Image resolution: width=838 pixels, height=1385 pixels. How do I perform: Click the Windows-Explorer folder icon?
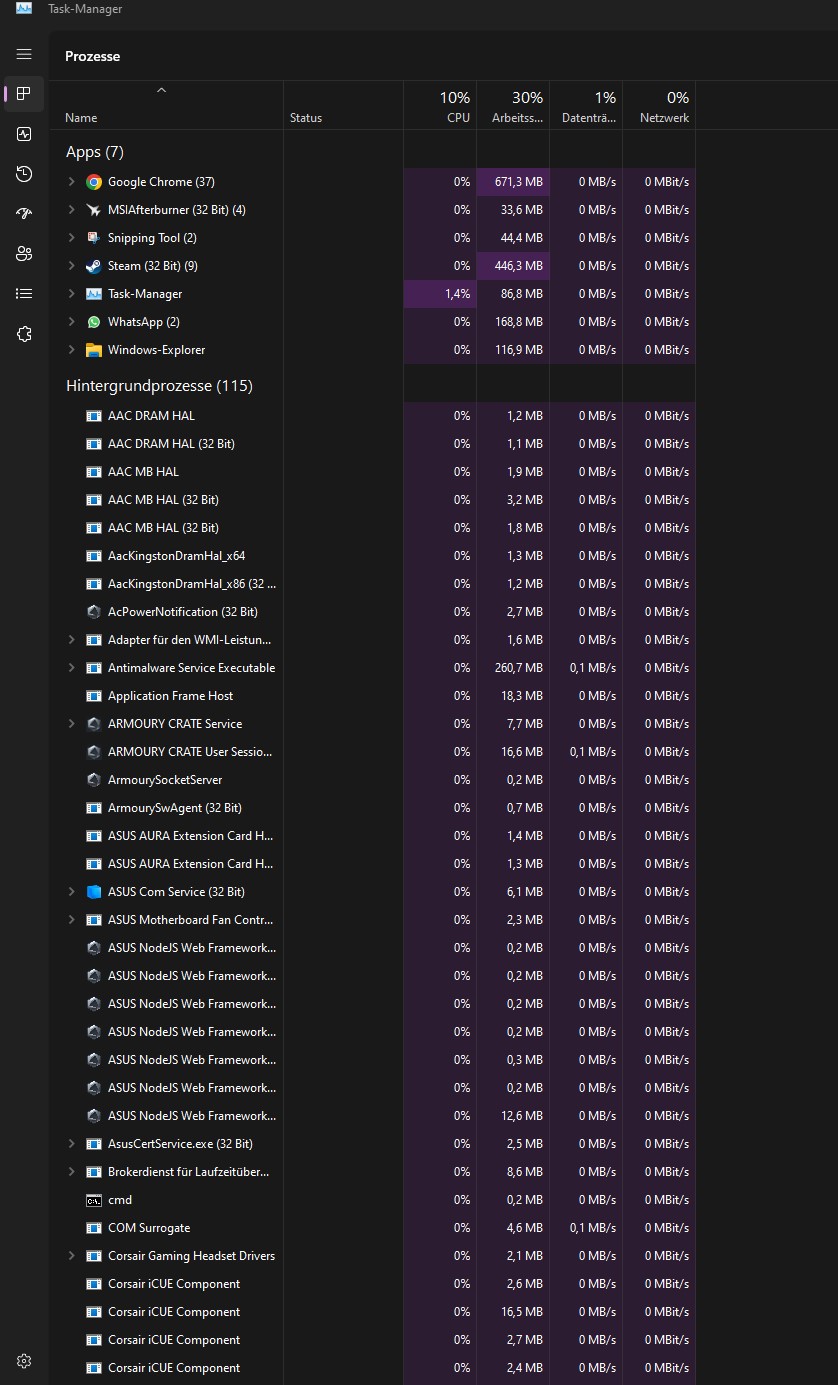click(94, 350)
